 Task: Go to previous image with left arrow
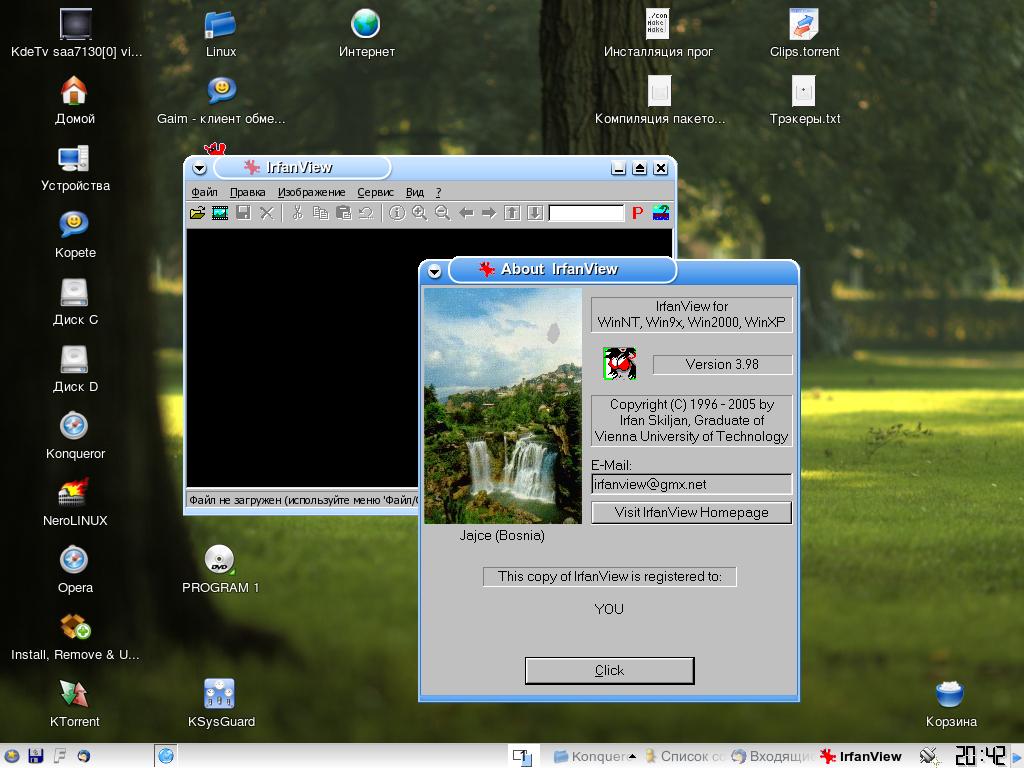click(466, 213)
